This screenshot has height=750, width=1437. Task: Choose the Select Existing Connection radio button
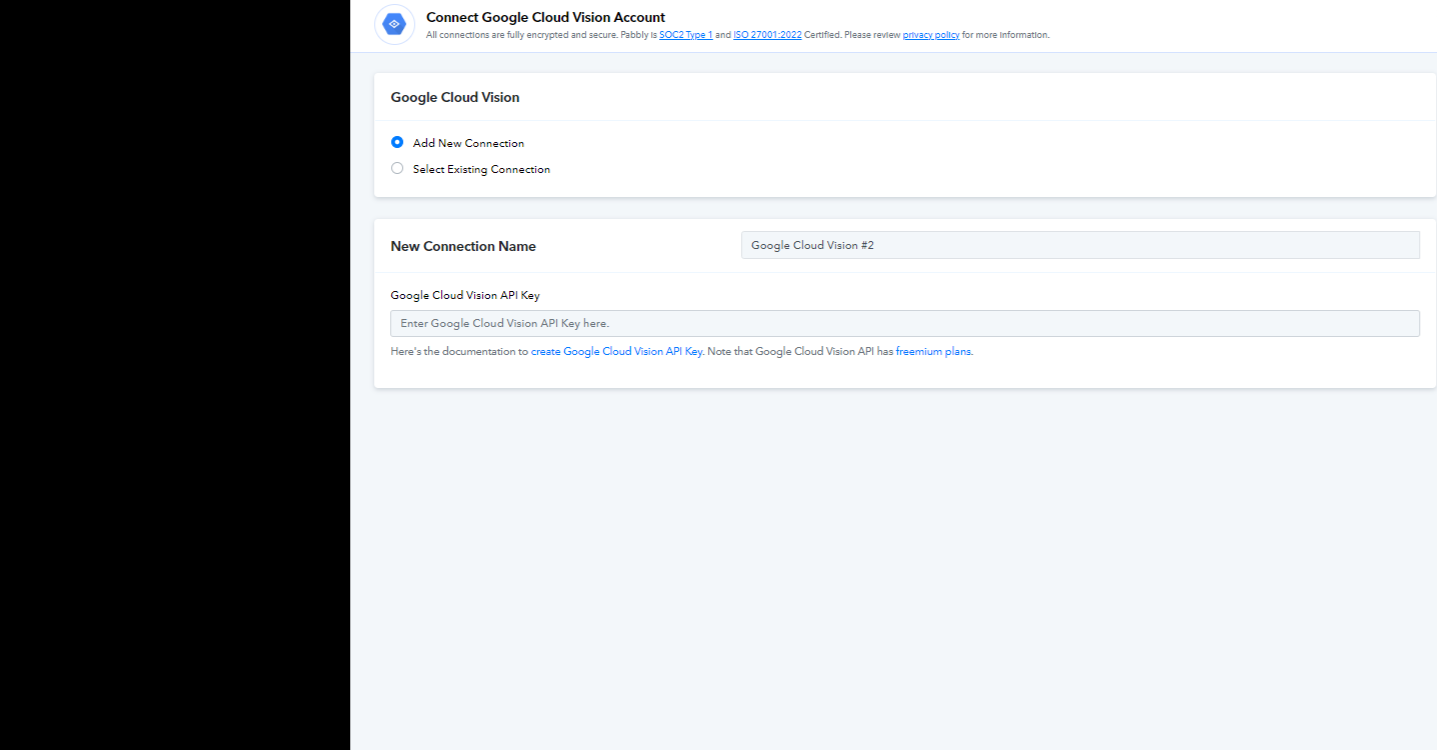point(397,169)
